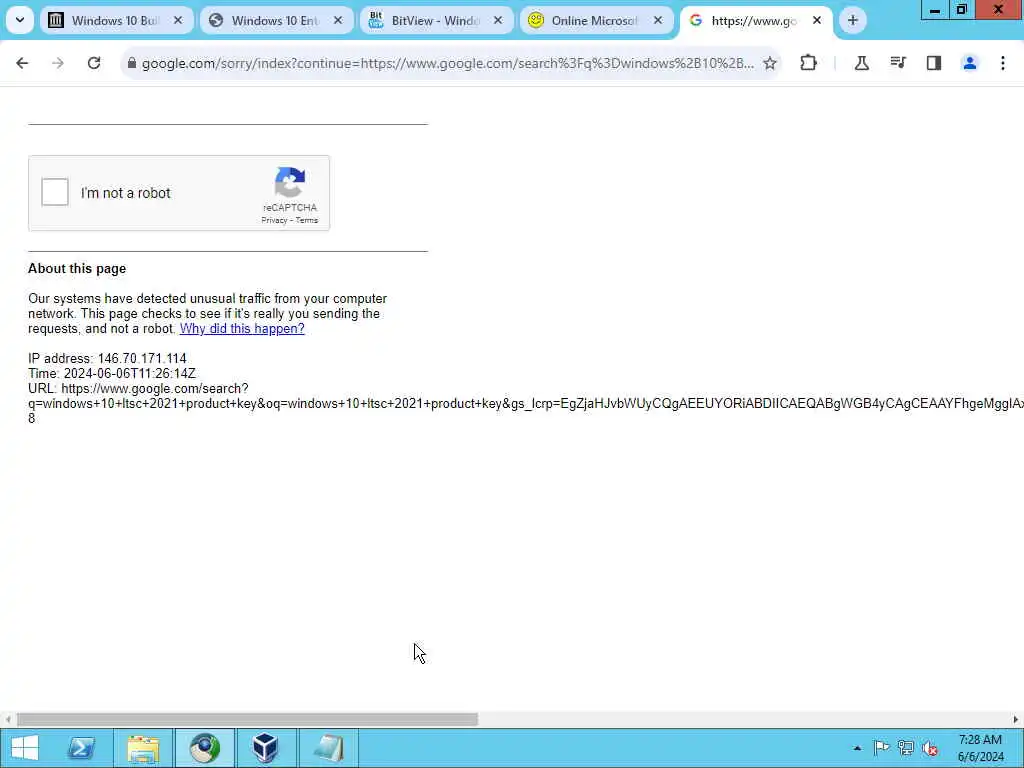Select the active google.com tab

(755, 20)
